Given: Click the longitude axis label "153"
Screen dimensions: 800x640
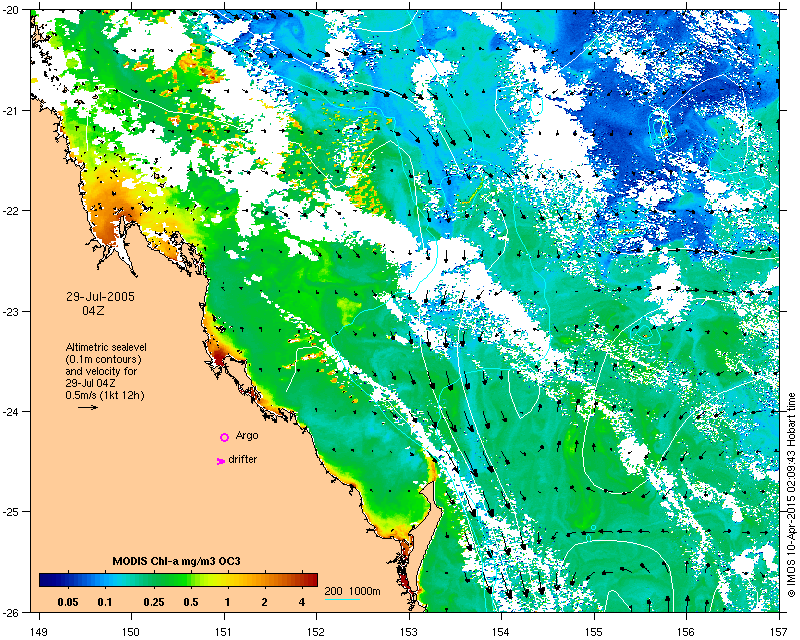Looking at the screenshot, I should (x=409, y=632).
